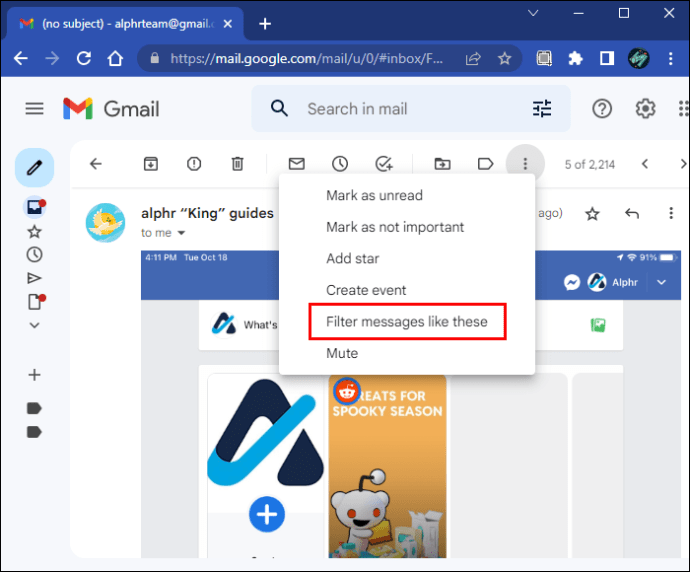Star this message
Screen dimensions: 690x572
pyautogui.click(x=592, y=214)
